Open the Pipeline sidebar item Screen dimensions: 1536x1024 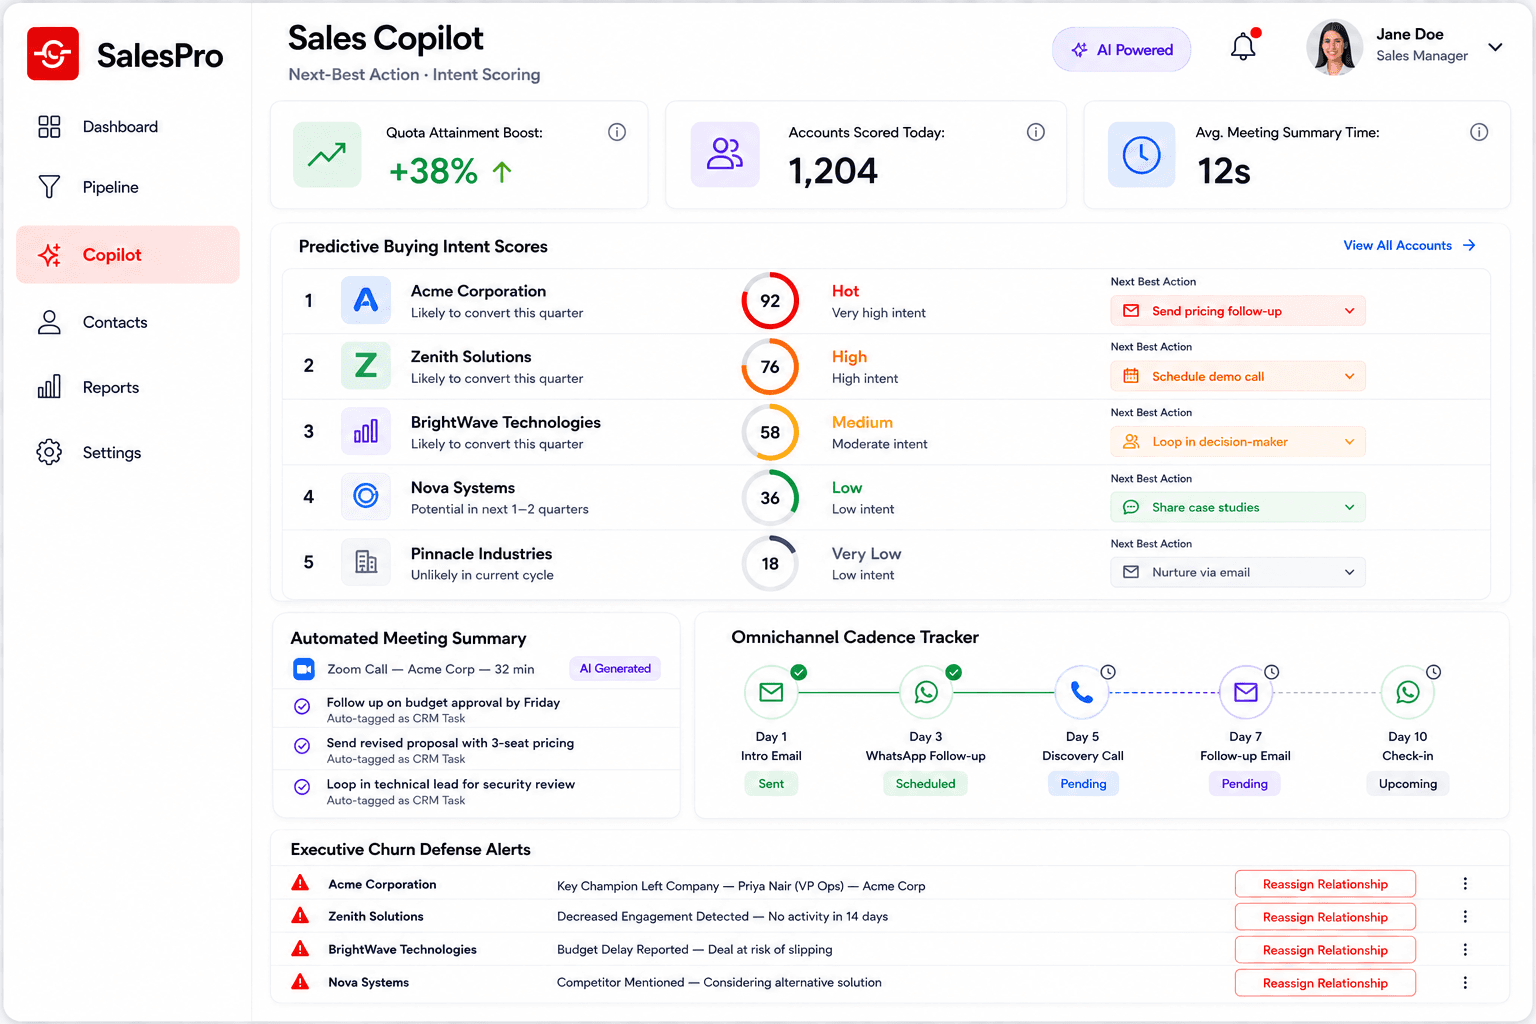point(128,187)
